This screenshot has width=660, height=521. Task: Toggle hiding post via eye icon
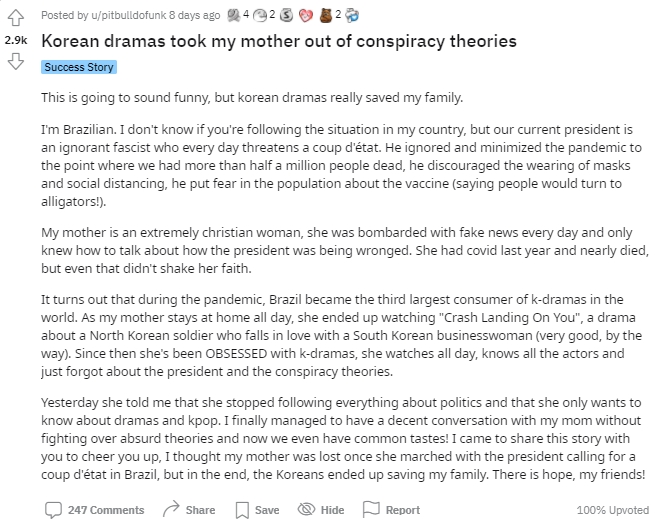(x=306, y=509)
